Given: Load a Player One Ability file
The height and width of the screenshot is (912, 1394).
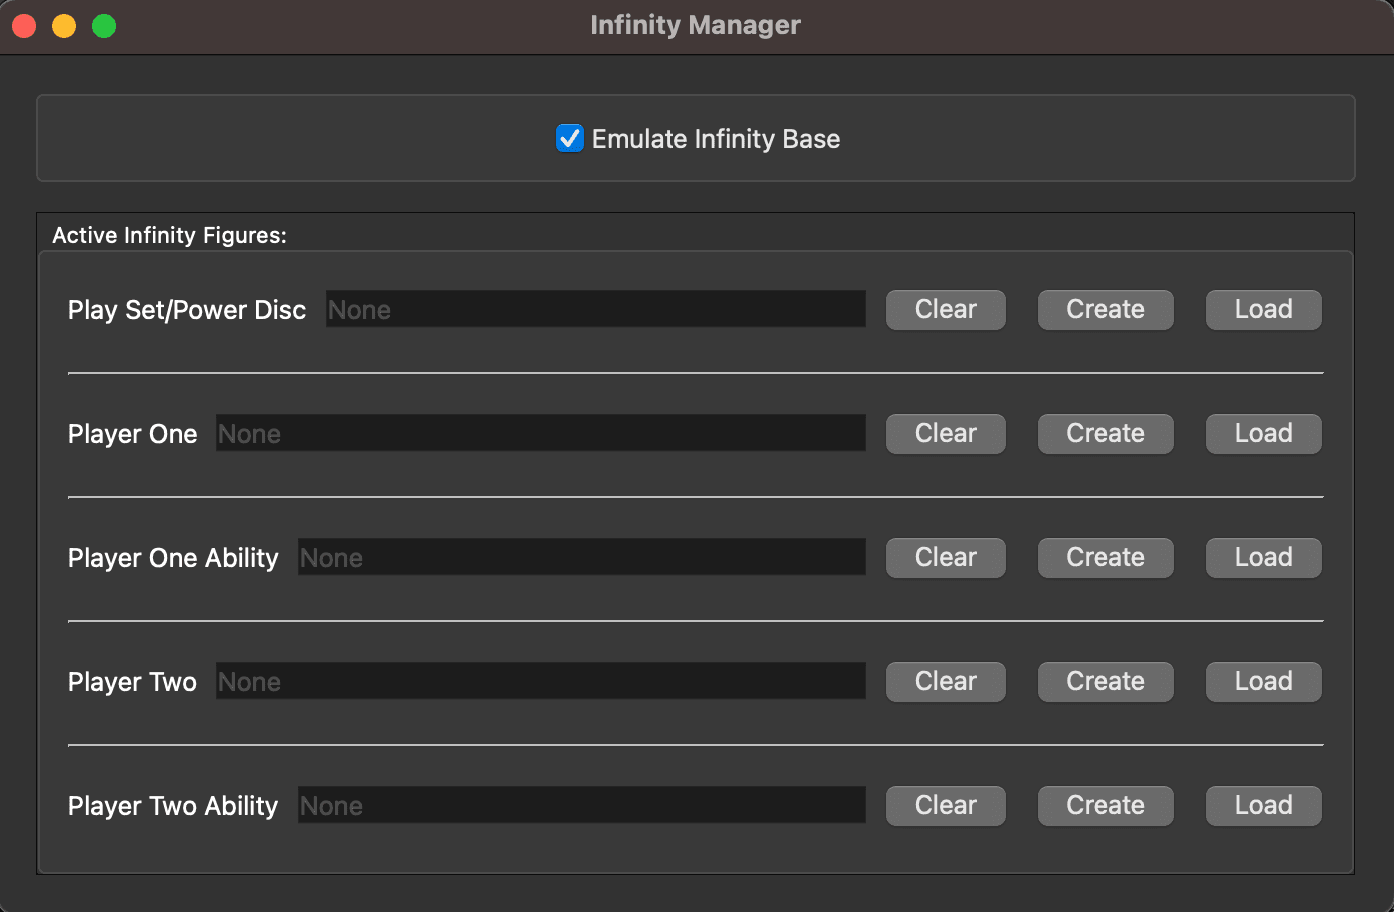Looking at the screenshot, I should pyautogui.click(x=1264, y=558).
